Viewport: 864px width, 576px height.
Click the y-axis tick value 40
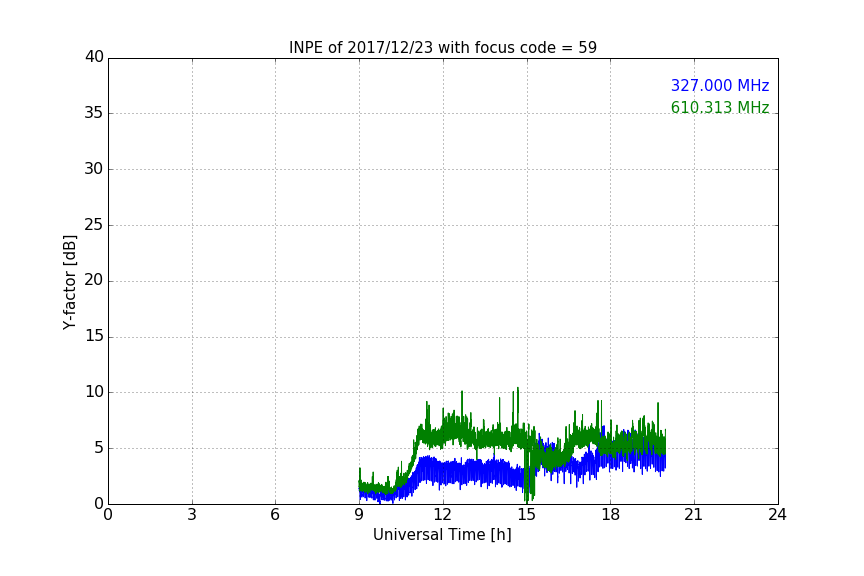point(94,57)
